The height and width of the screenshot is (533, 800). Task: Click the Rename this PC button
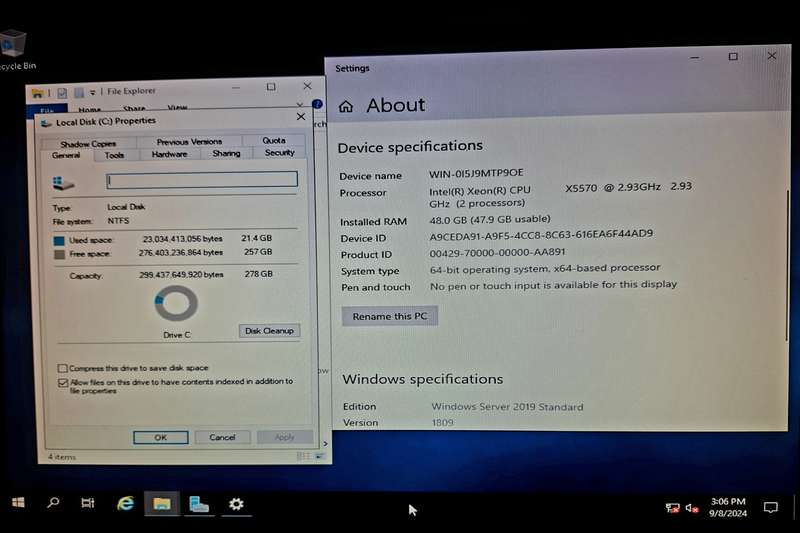tap(390, 316)
